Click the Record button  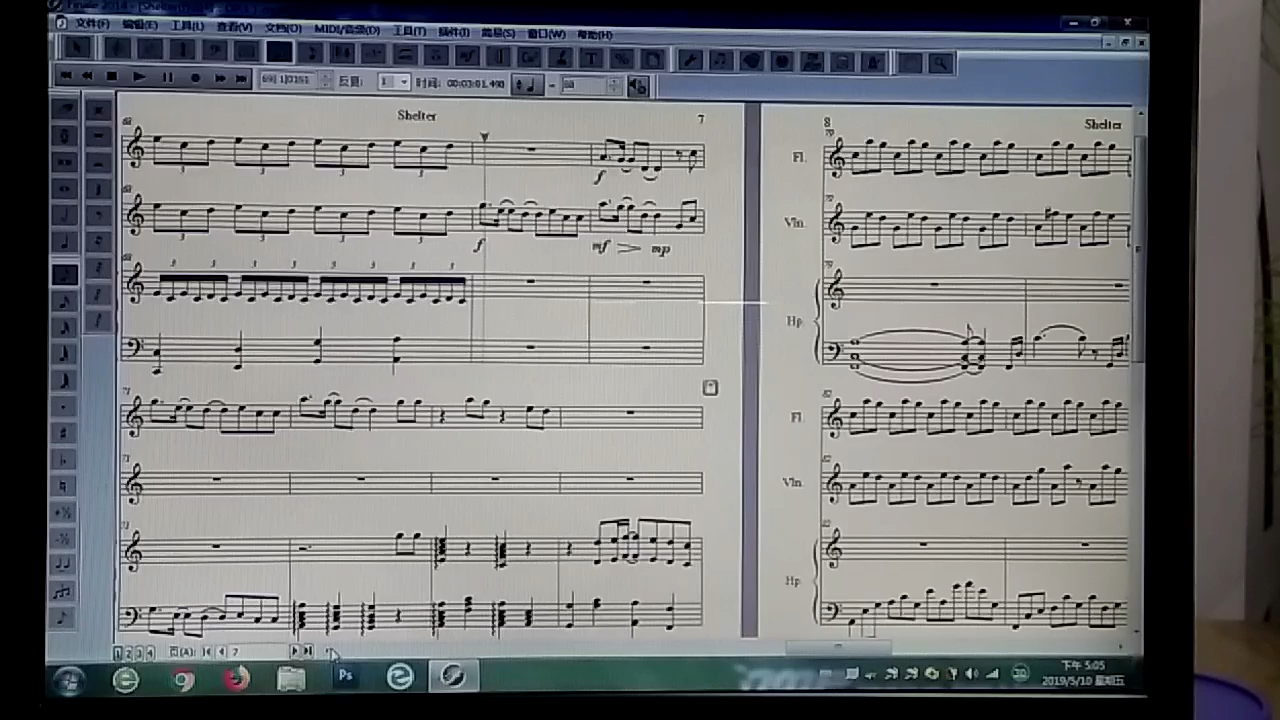195,77
